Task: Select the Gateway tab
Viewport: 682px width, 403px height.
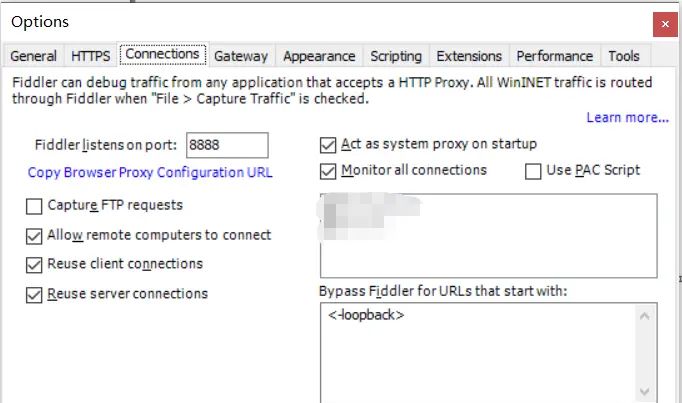Action: click(241, 56)
